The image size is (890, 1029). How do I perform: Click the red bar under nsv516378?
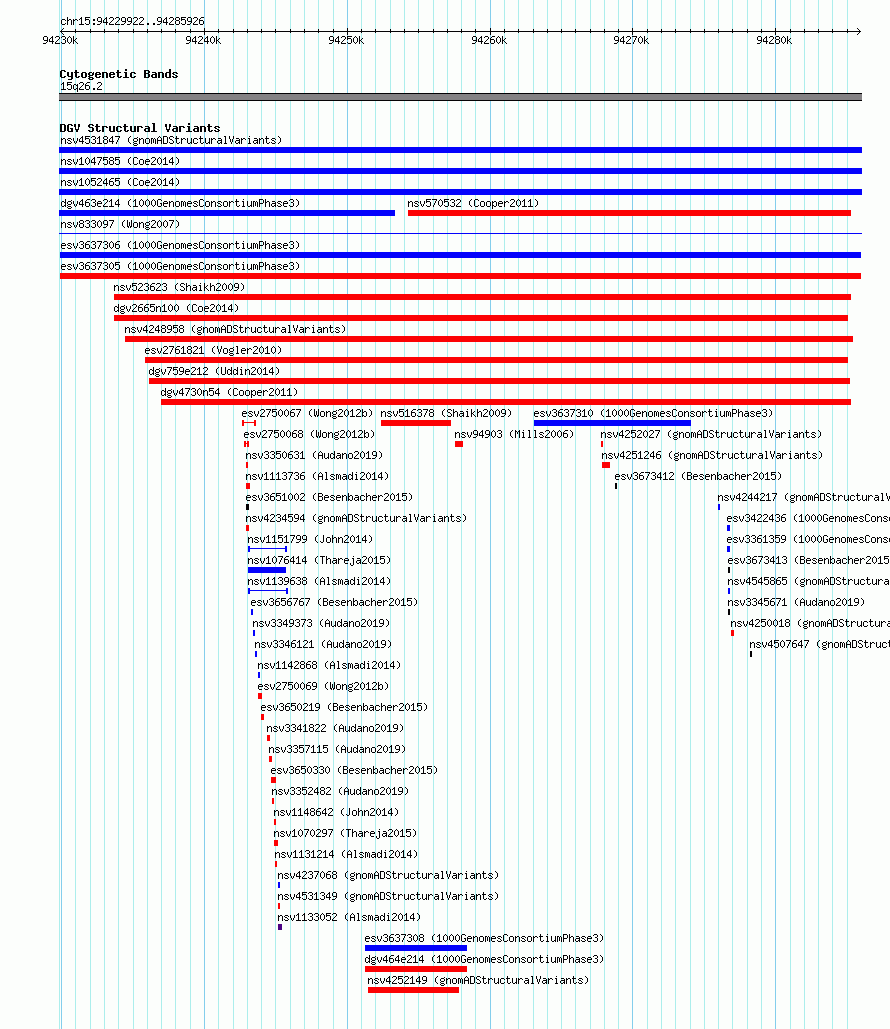(415, 423)
